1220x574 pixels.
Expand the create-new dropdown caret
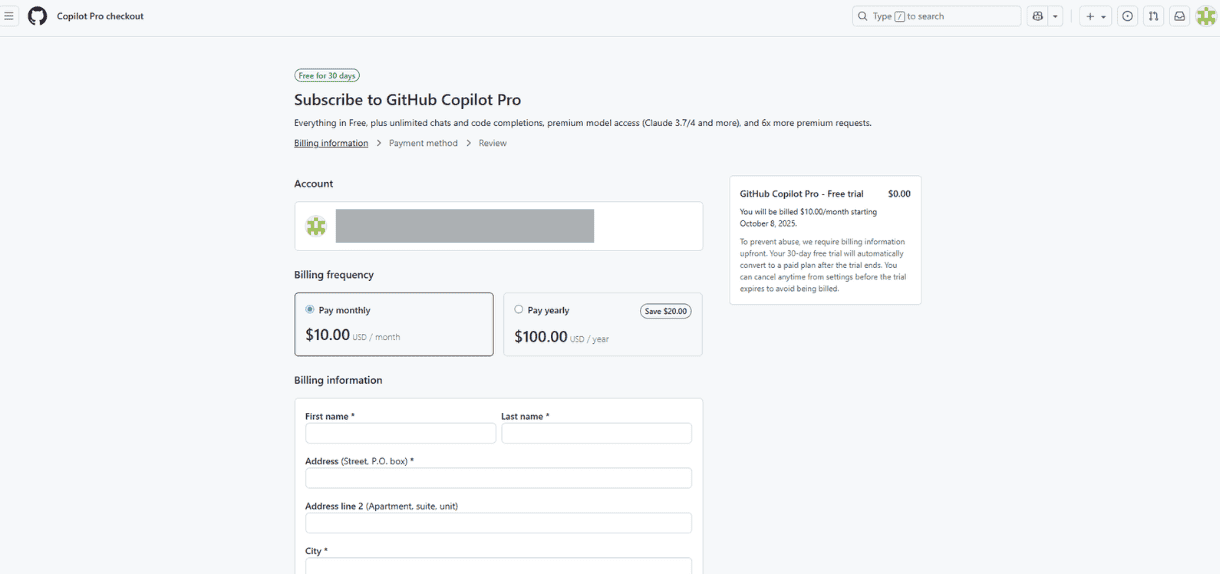1104,16
